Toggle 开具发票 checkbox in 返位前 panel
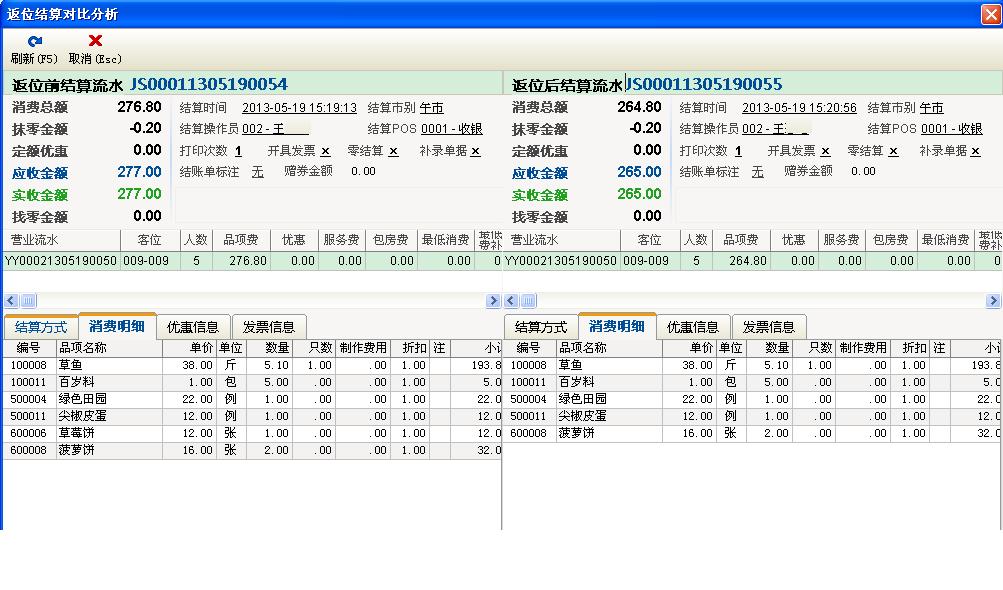 (325, 151)
